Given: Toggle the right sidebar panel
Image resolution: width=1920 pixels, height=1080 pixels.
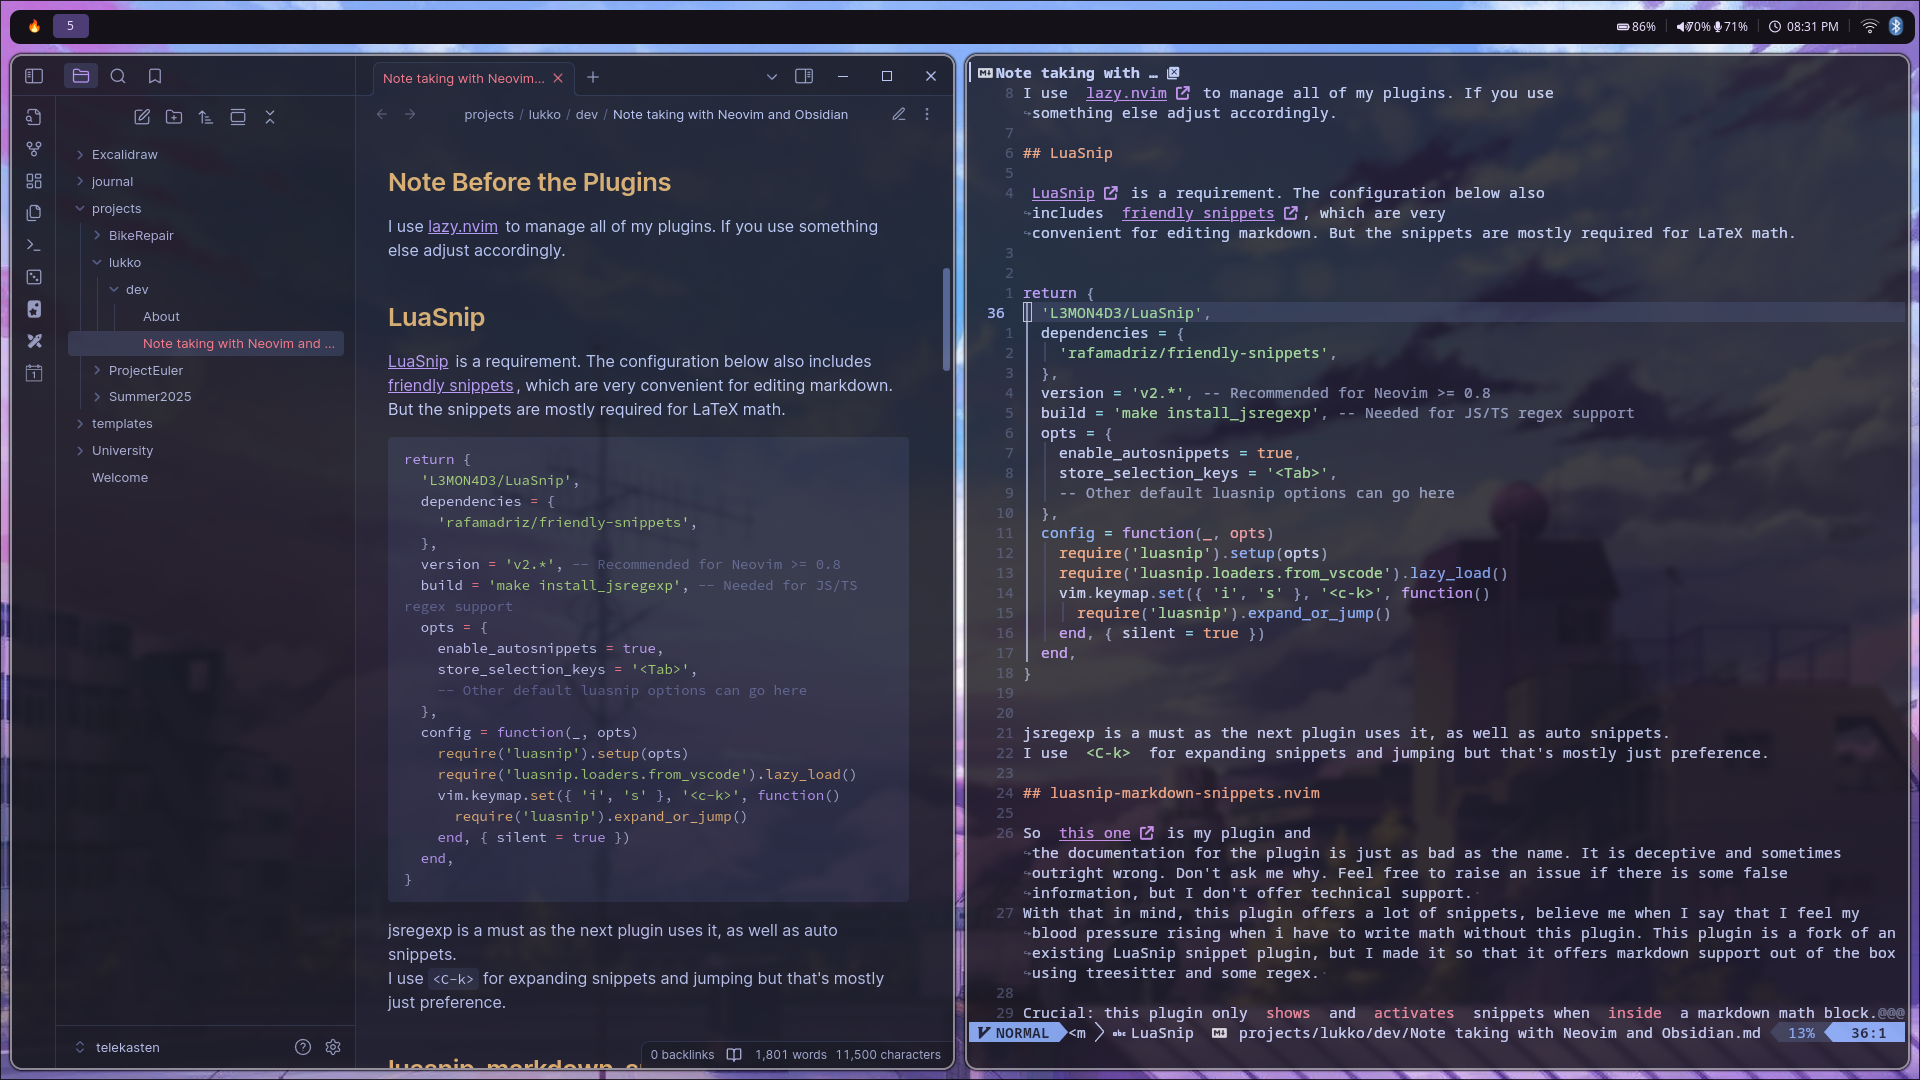Looking at the screenshot, I should (x=803, y=76).
